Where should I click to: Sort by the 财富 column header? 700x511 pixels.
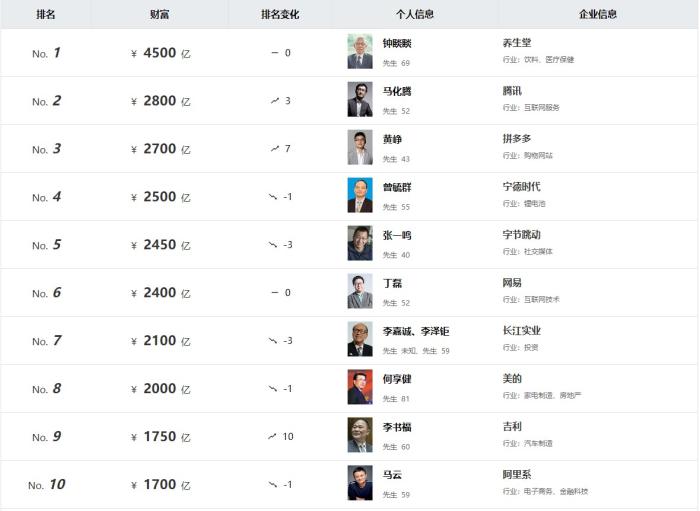[159, 14]
